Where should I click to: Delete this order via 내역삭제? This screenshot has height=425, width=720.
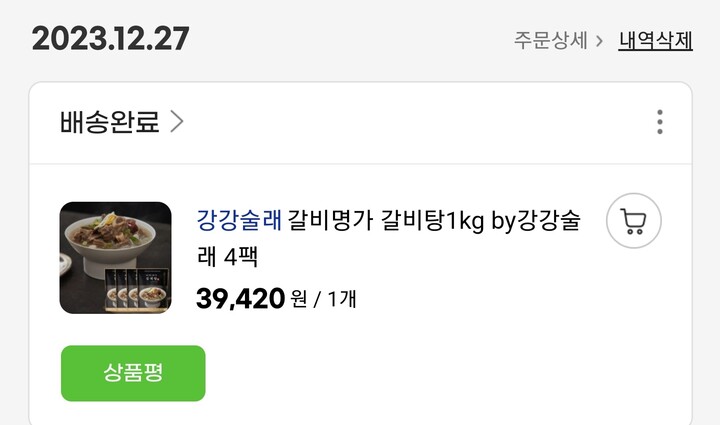[x=655, y=40]
